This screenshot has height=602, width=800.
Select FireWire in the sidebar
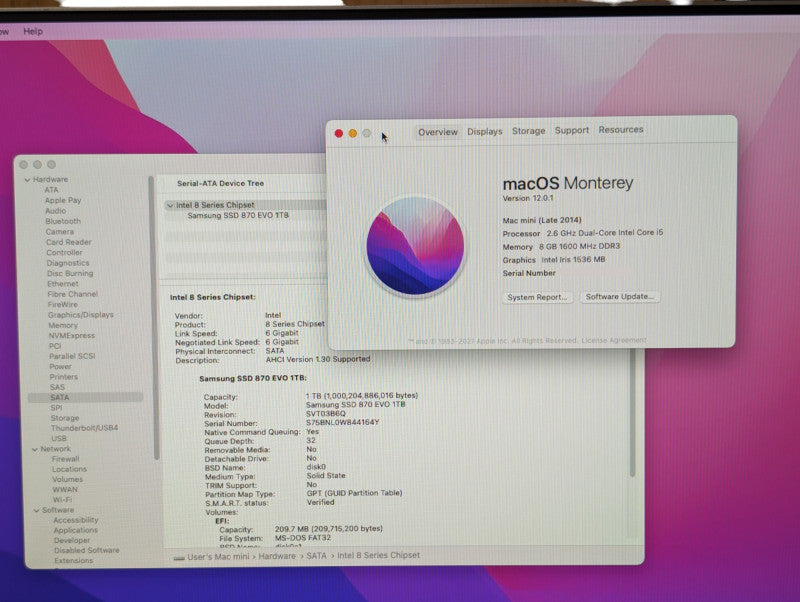pos(63,305)
